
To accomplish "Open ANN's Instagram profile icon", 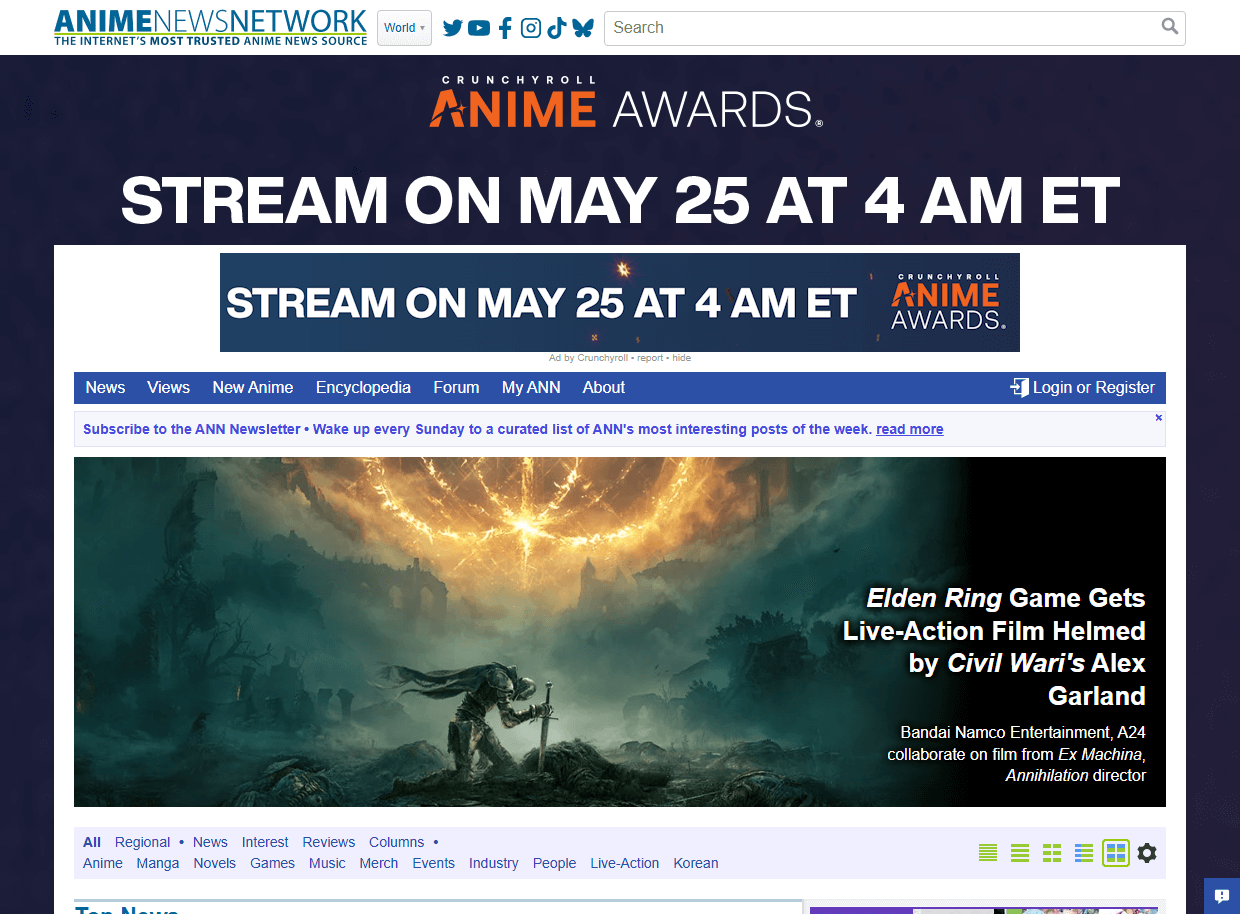I will [531, 28].
